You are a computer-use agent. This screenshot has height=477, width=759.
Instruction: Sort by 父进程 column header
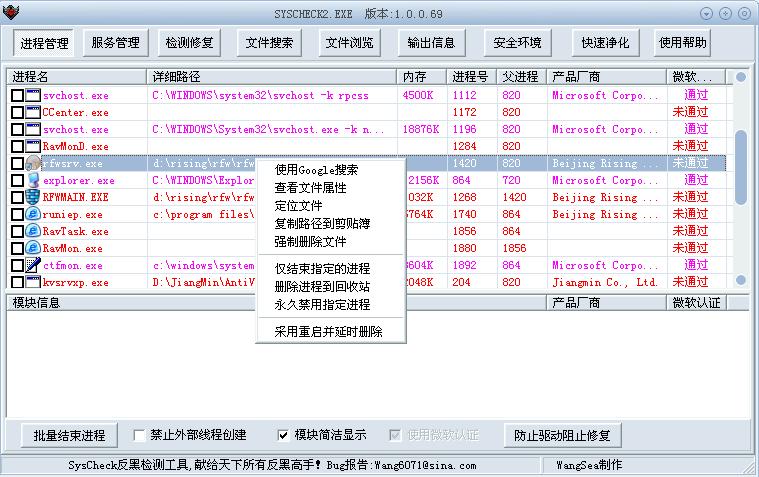[x=522, y=77]
